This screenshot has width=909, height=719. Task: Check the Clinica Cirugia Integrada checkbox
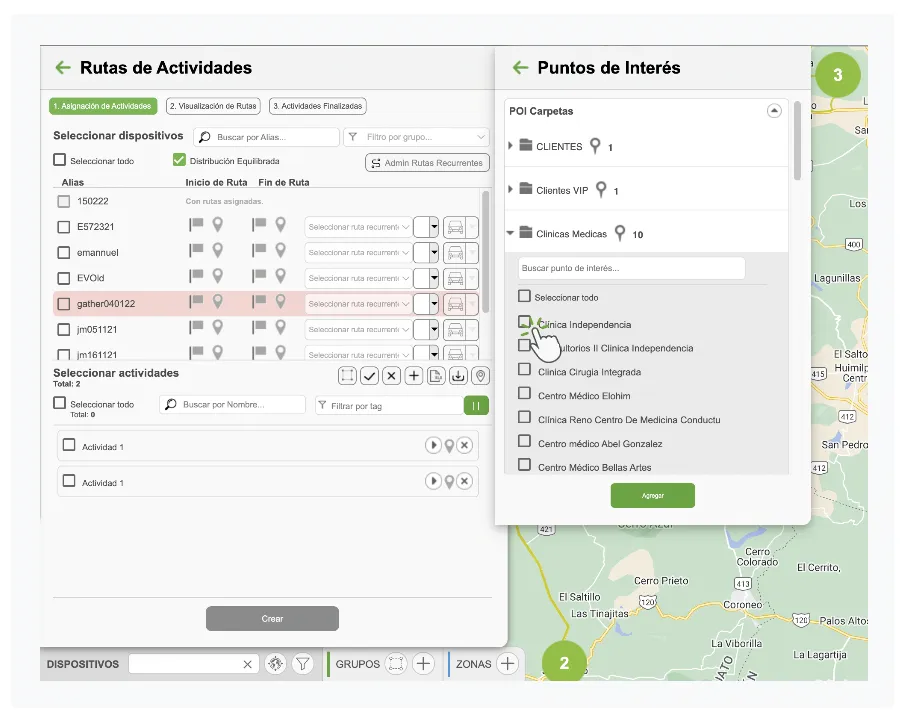[x=524, y=369]
